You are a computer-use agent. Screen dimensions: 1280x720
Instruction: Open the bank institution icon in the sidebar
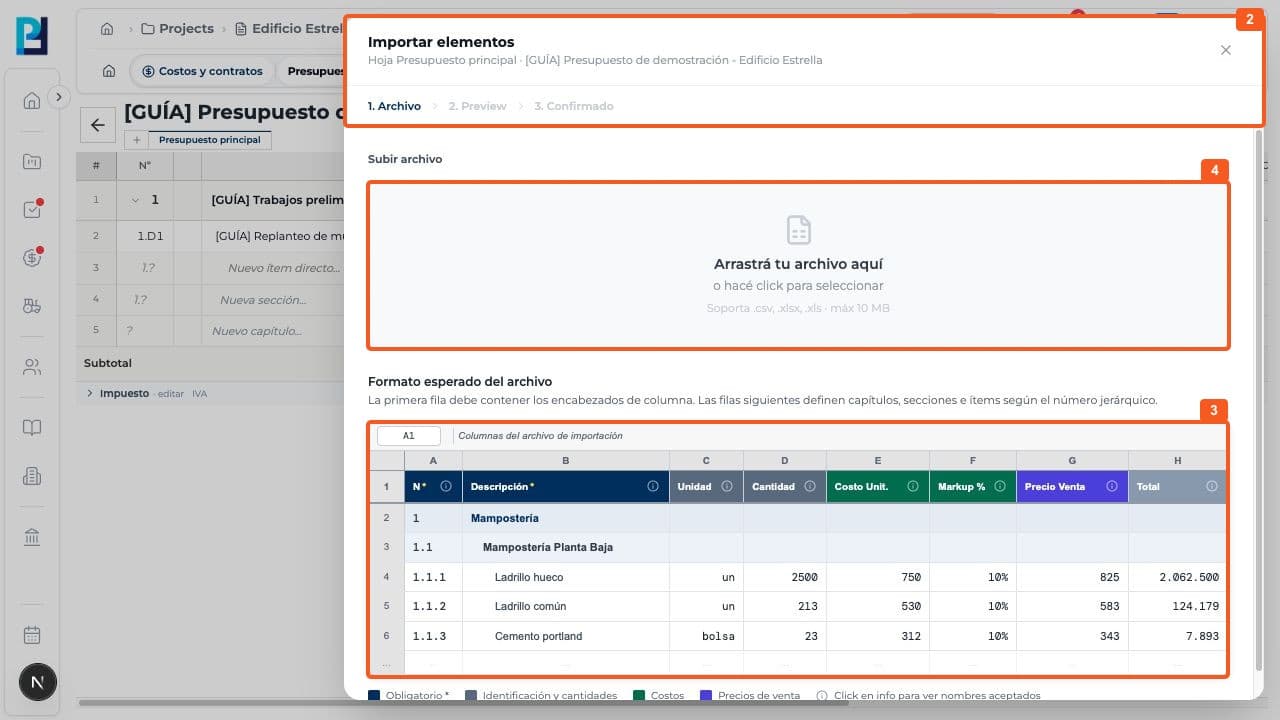[x=32, y=538]
